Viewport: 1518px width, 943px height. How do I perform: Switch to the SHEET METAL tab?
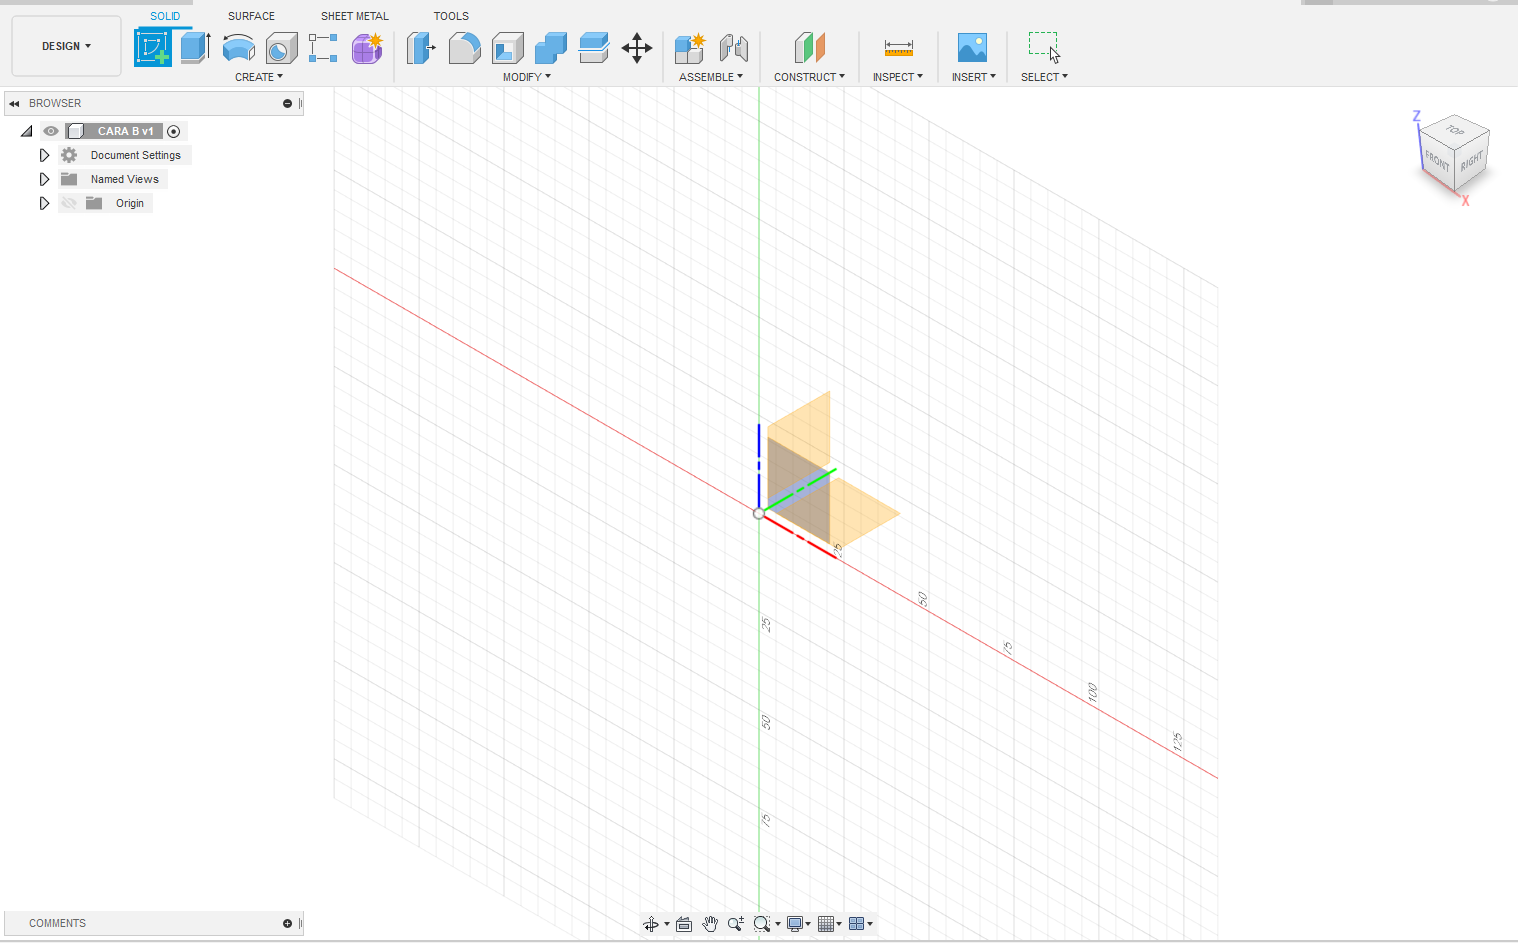(x=355, y=16)
